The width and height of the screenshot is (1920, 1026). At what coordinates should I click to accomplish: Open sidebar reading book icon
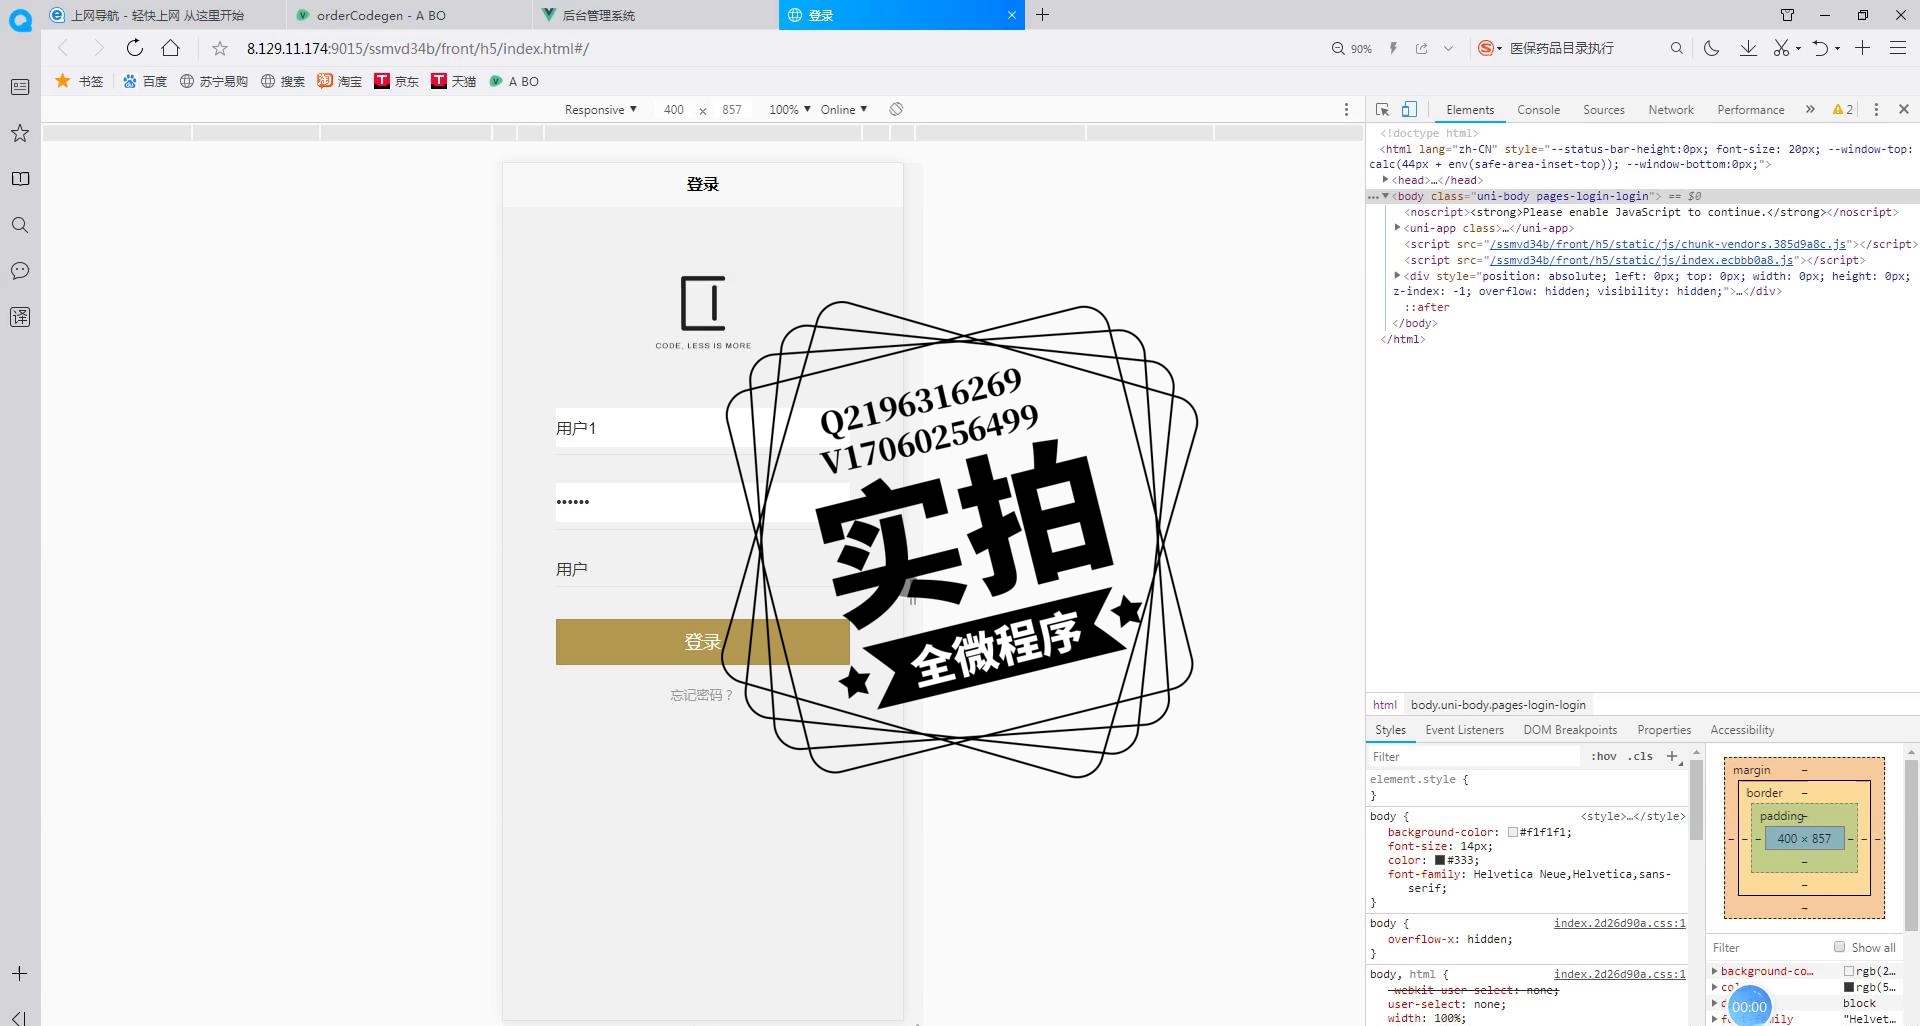click(20, 179)
